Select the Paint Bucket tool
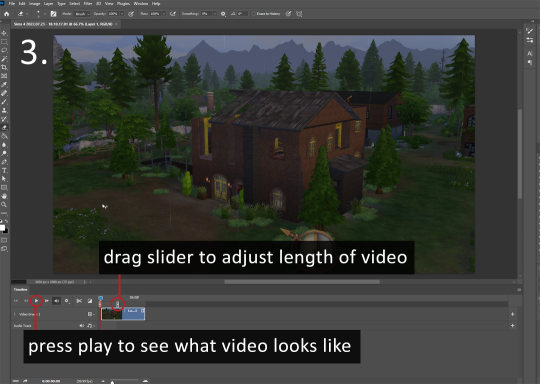The image size is (540, 384). [x=4, y=136]
